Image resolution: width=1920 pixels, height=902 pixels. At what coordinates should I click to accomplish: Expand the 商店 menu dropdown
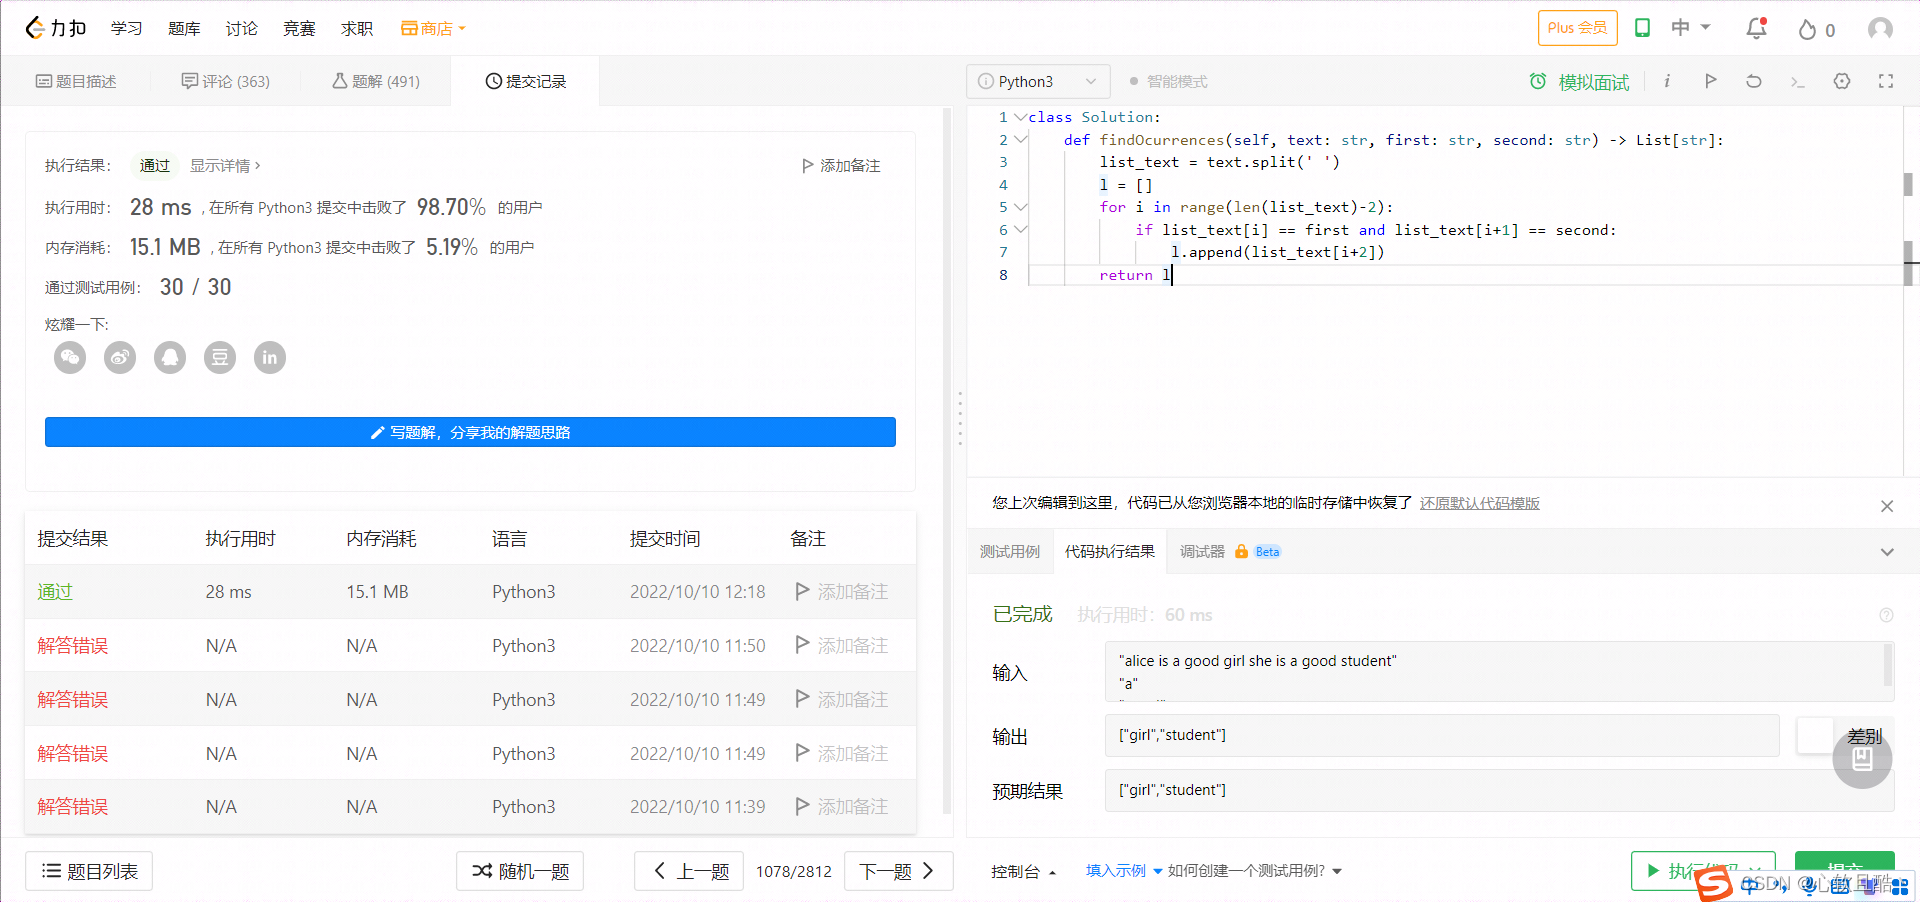(x=432, y=28)
